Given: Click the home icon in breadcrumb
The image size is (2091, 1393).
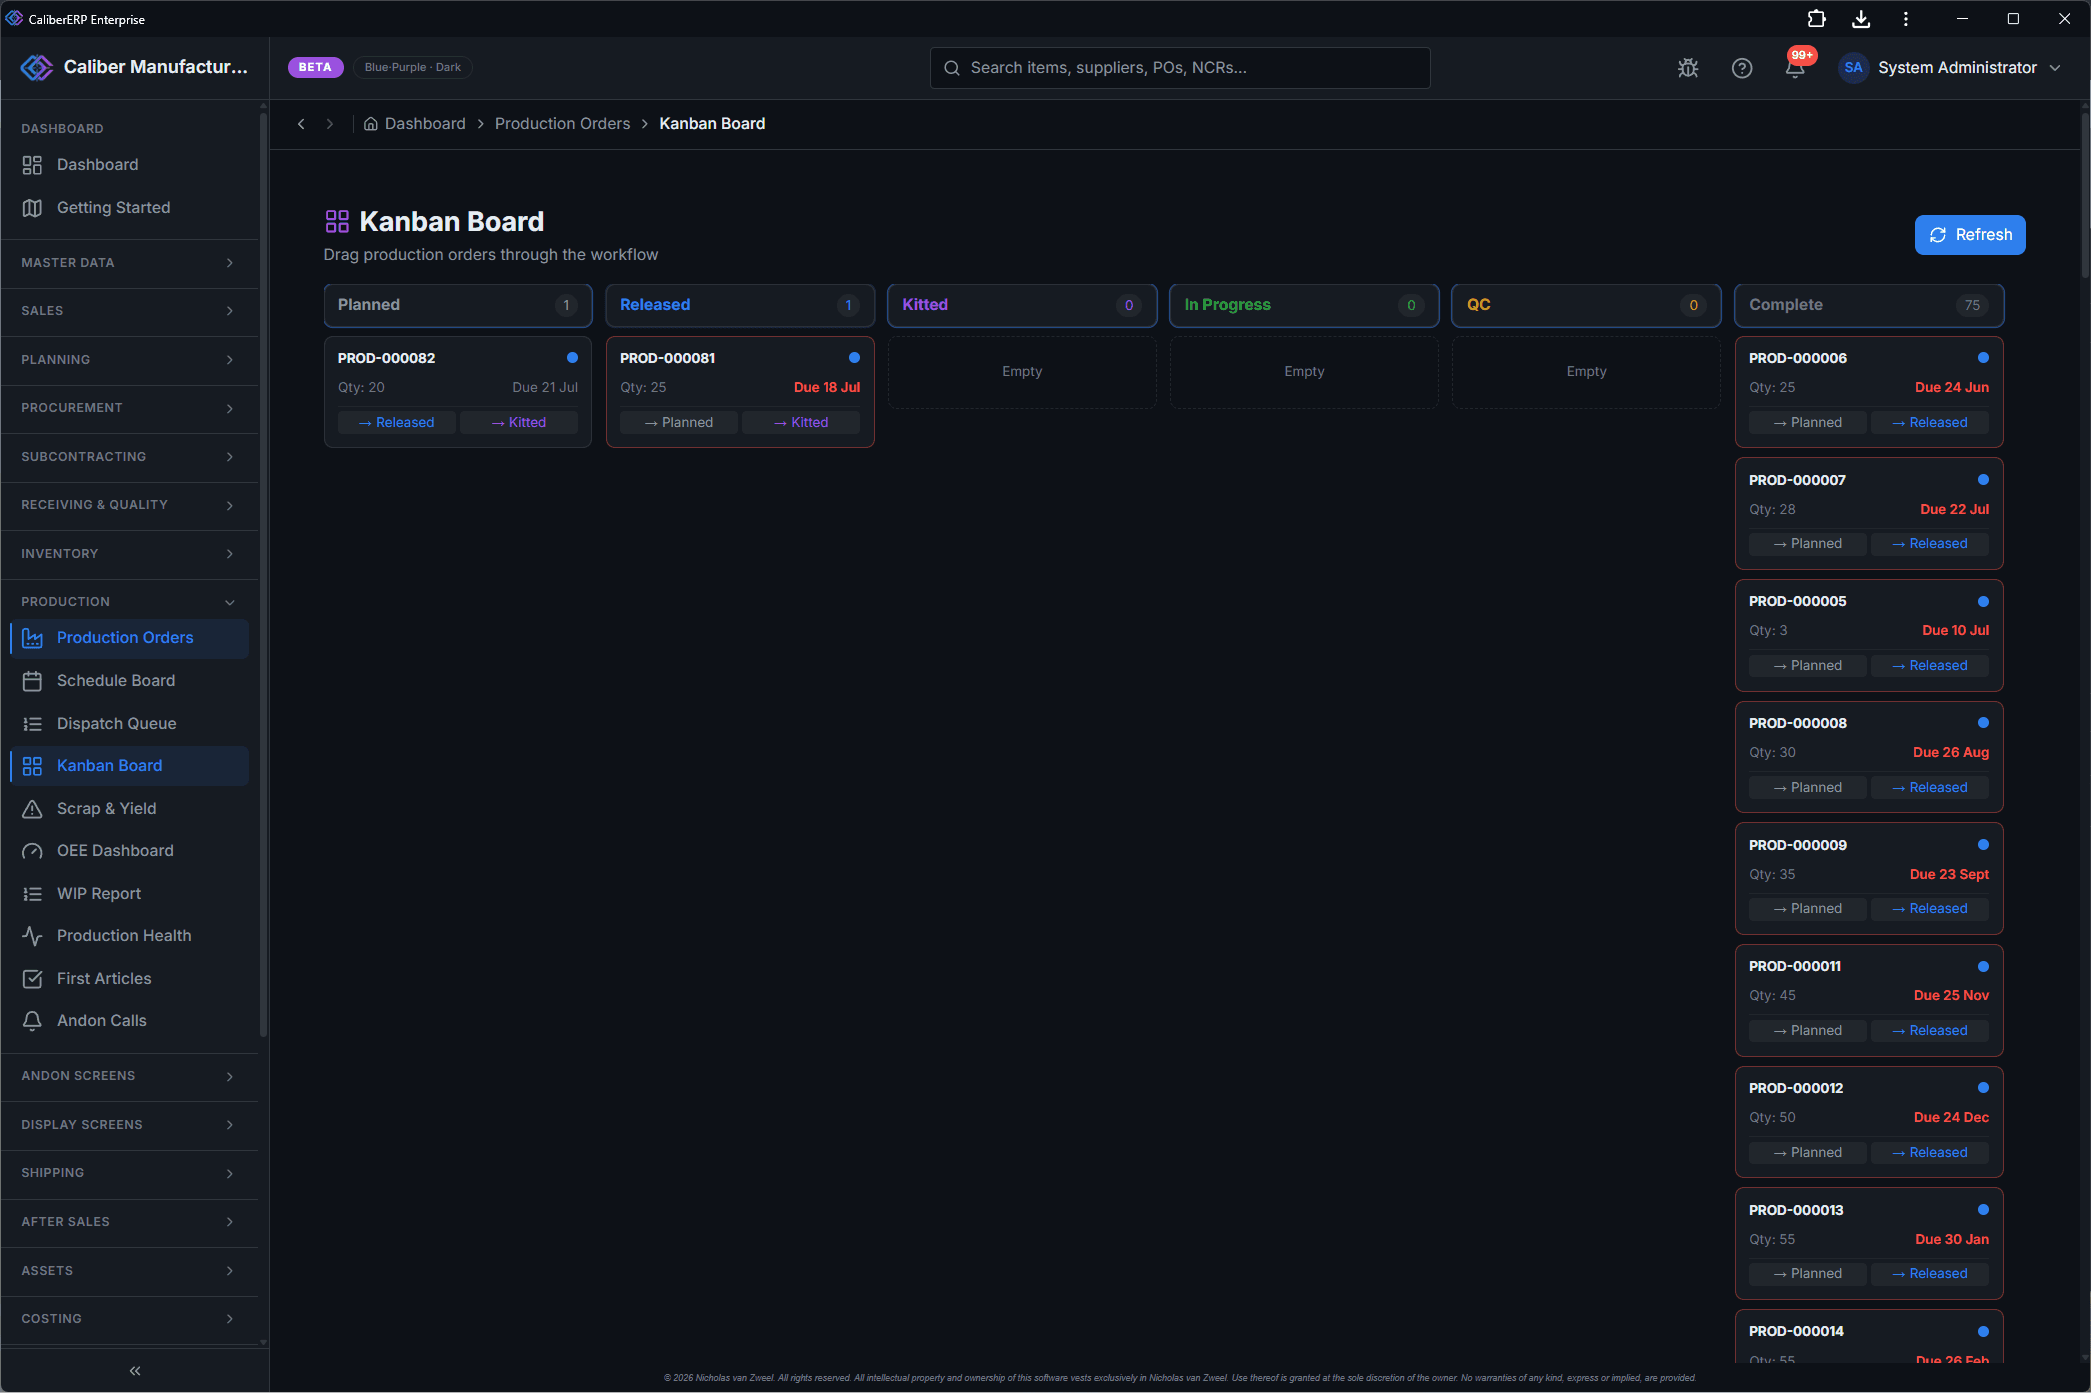Looking at the screenshot, I should pos(370,124).
